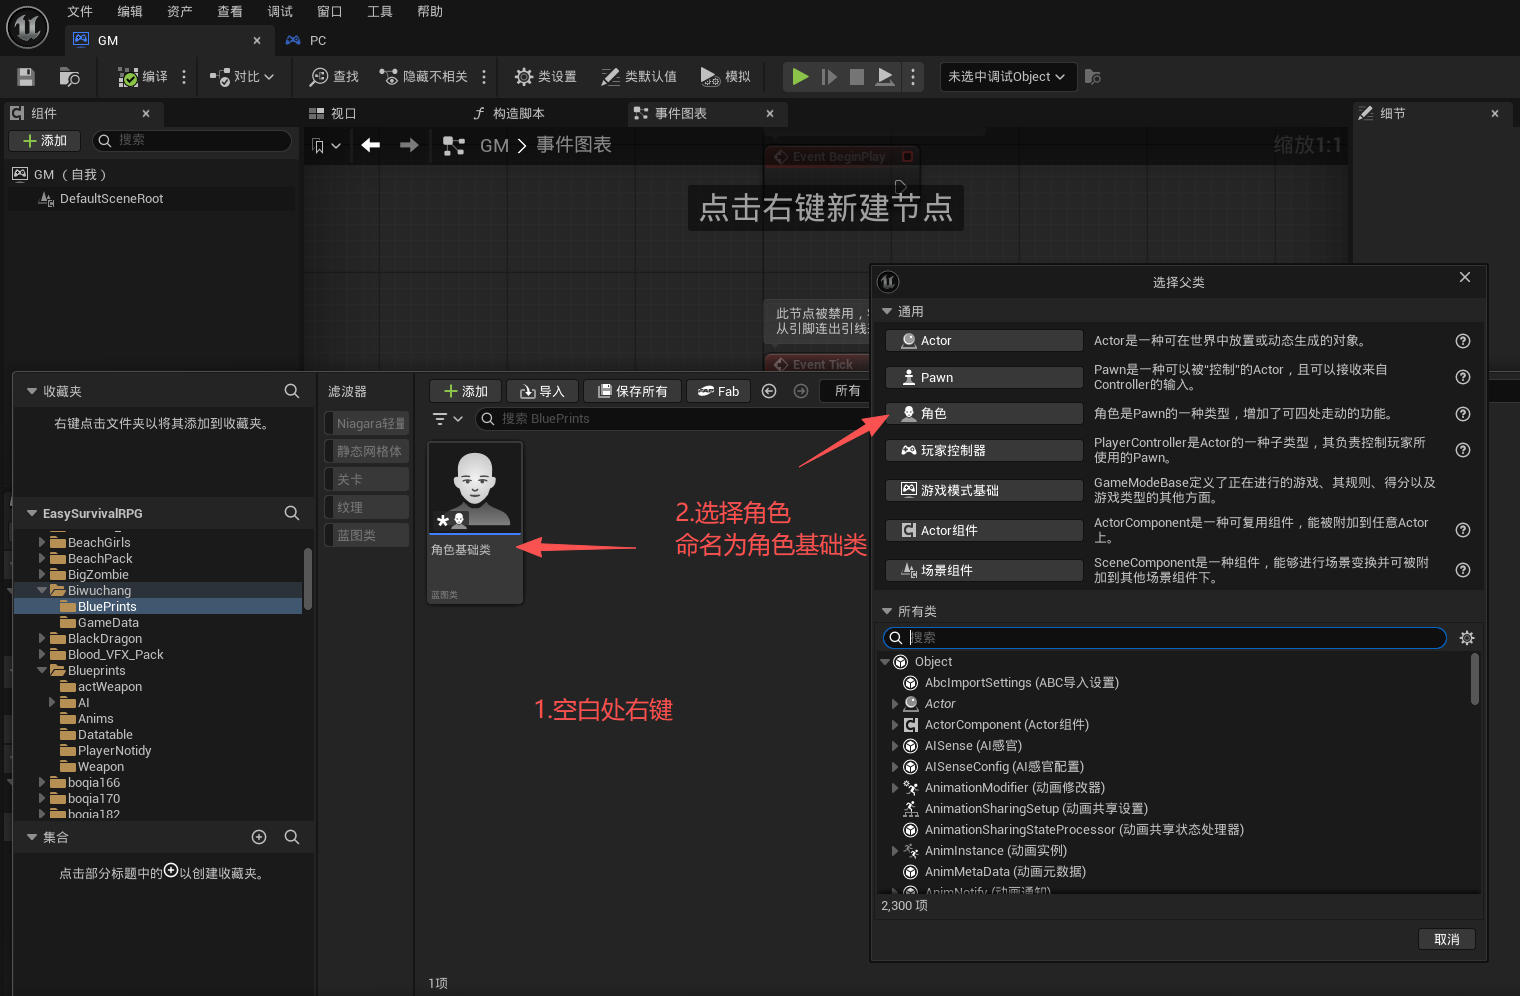The image size is (1520, 996).
Task: Open the Fab marketplace button
Action: point(719,391)
